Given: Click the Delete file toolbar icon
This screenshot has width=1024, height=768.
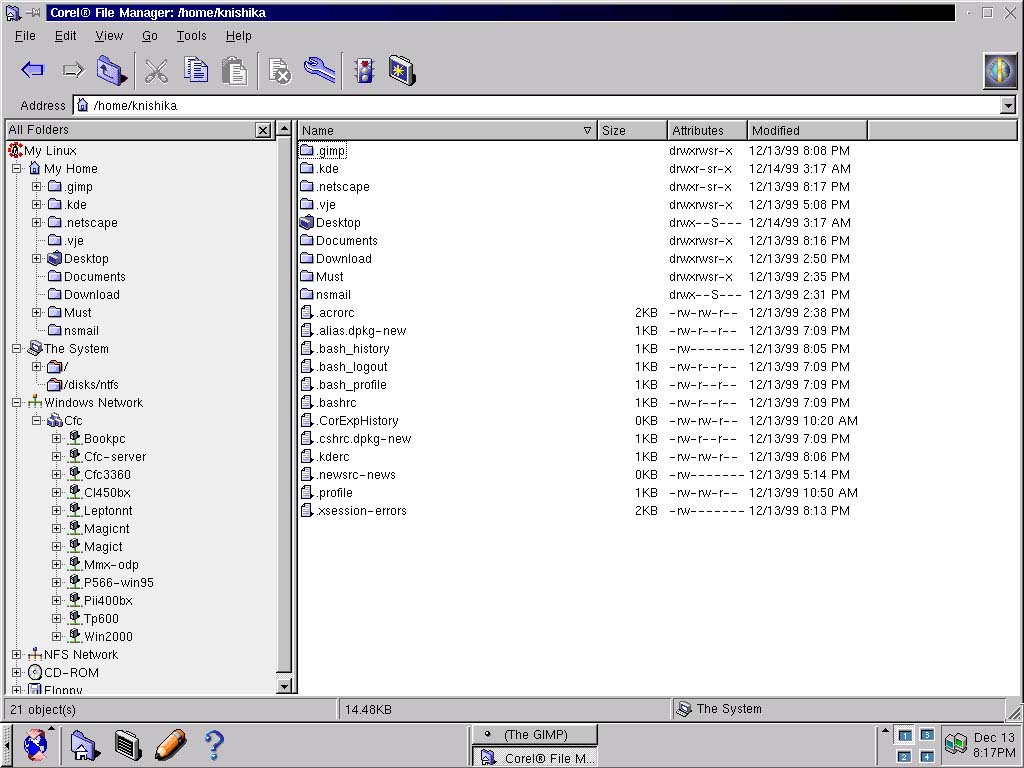Looking at the screenshot, I should [279, 71].
